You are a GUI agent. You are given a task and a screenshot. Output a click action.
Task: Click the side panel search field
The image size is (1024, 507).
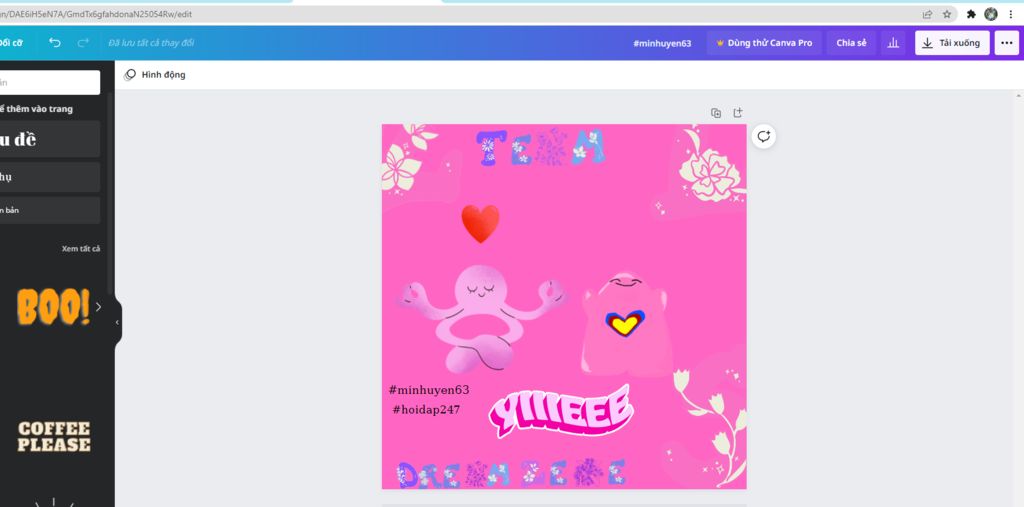50,82
